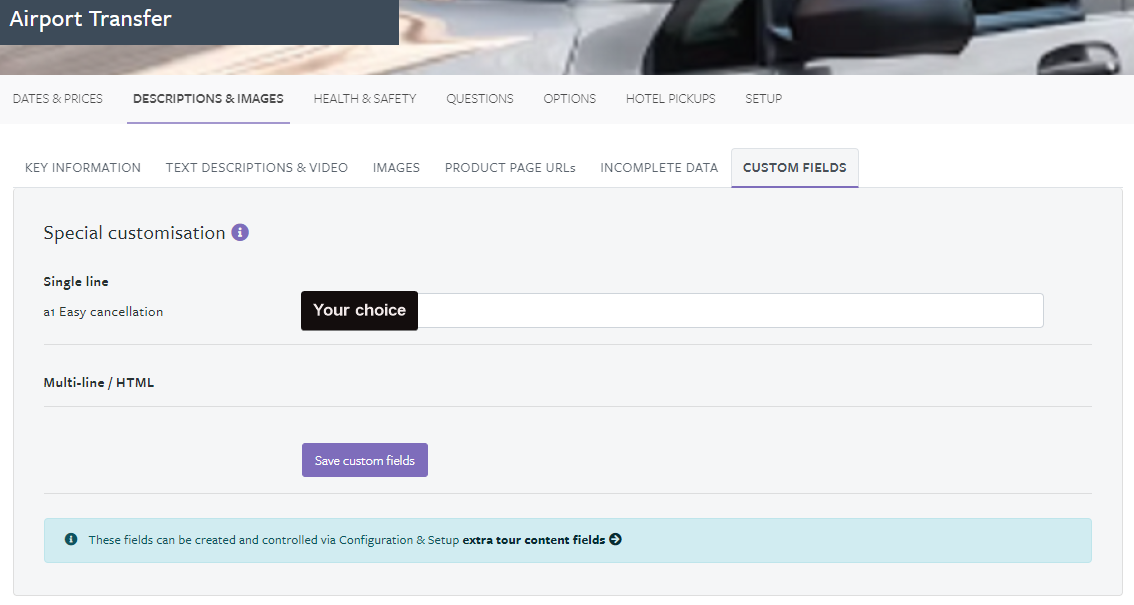Switch to the IMAGES sub-tab
This screenshot has height=605, width=1134.
coord(396,167)
